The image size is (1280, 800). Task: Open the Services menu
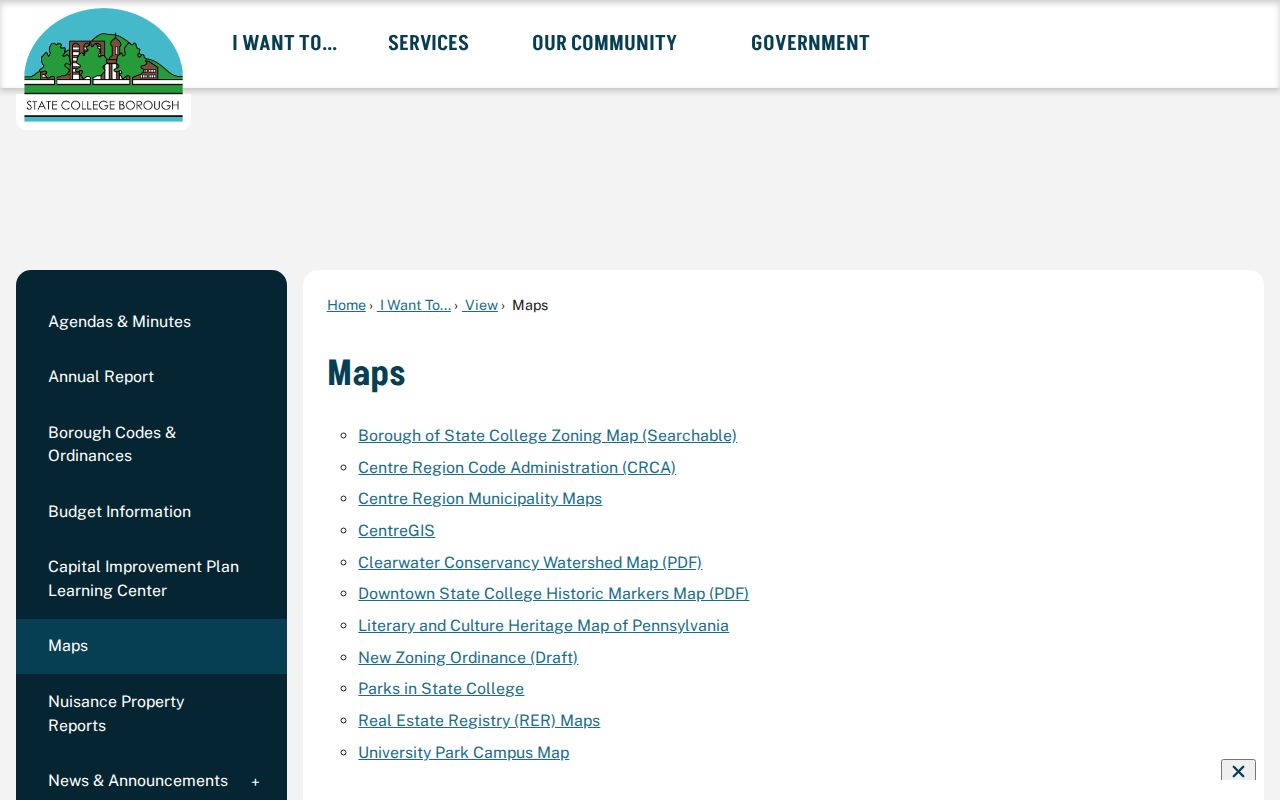pos(428,43)
